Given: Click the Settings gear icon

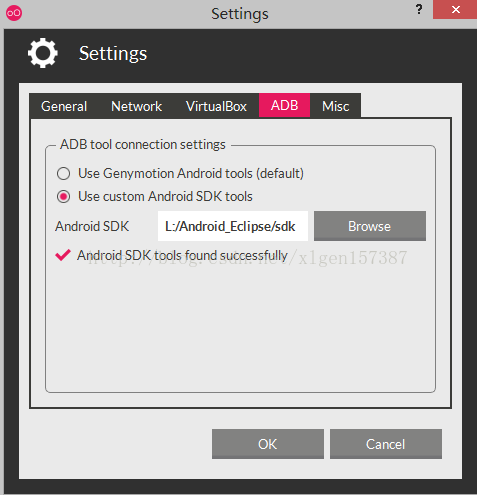Looking at the screenshot, I should [x=43, y=53].
